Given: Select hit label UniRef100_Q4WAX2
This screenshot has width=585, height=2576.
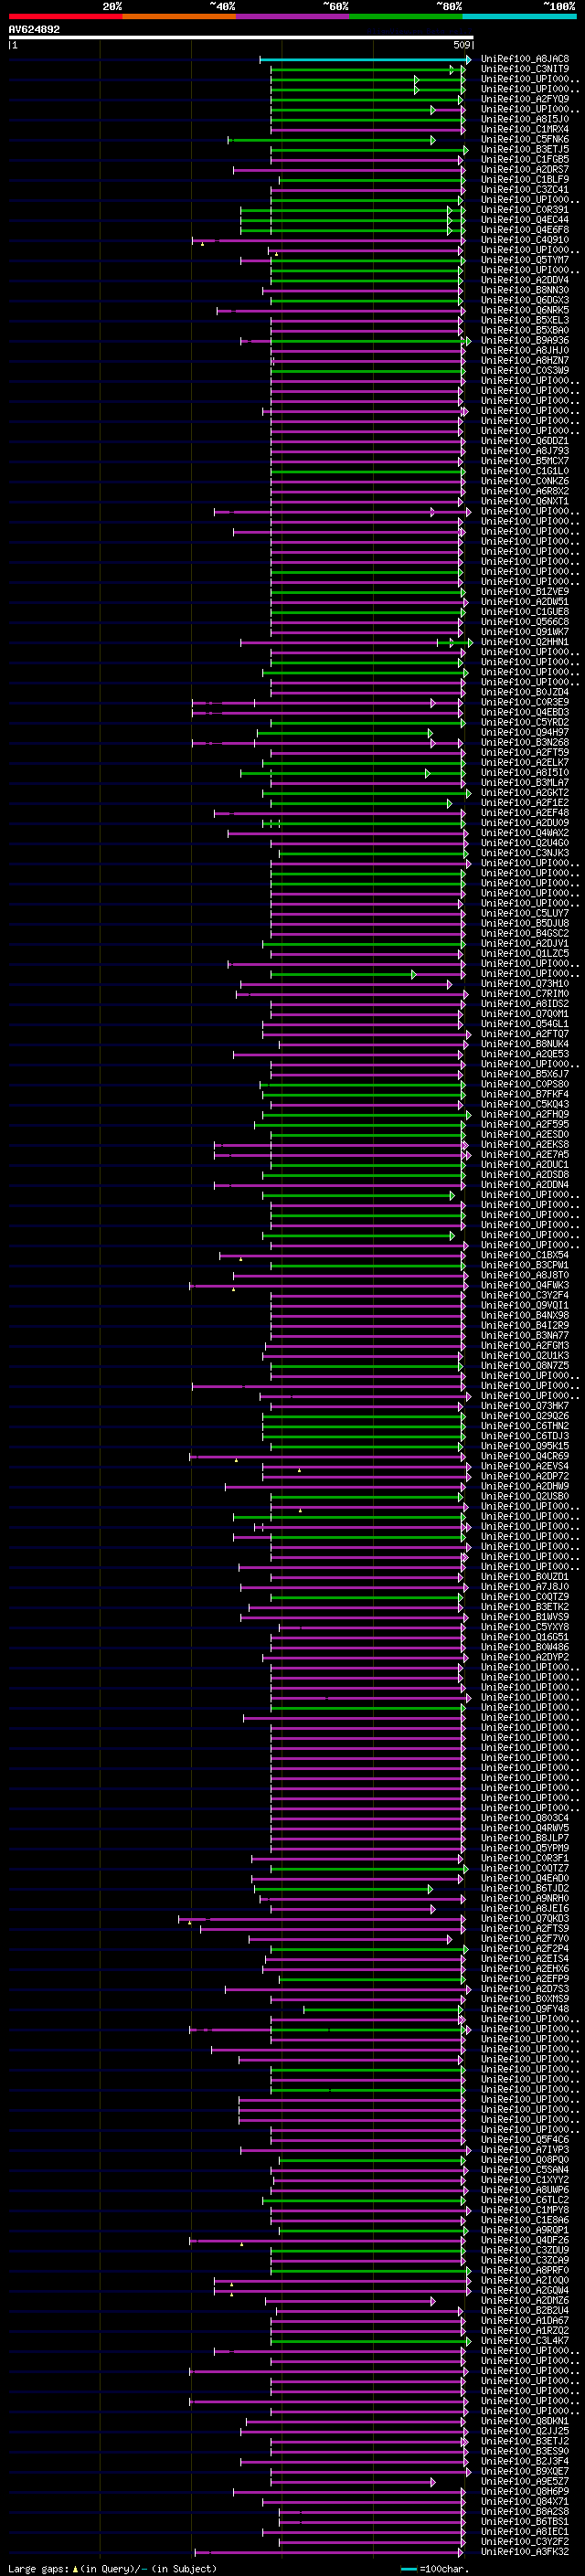Looking at the screenshot, I should tap(525, 833).
